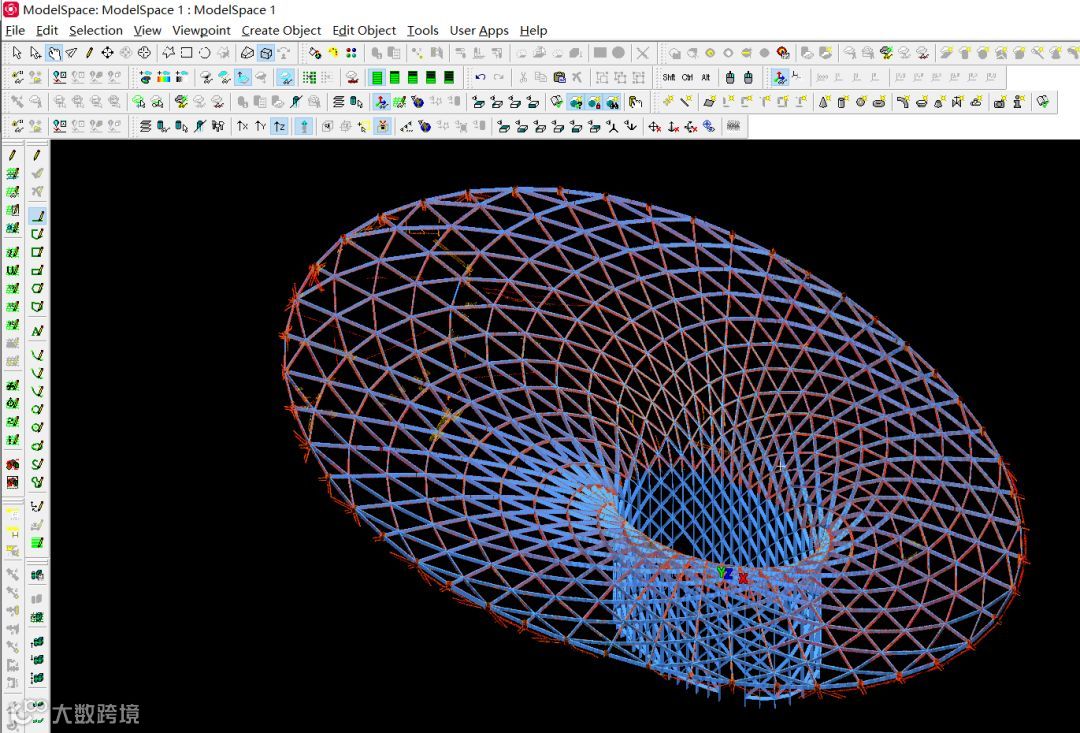
Task: Activate the pan hand tool
Action: point(54,52)
